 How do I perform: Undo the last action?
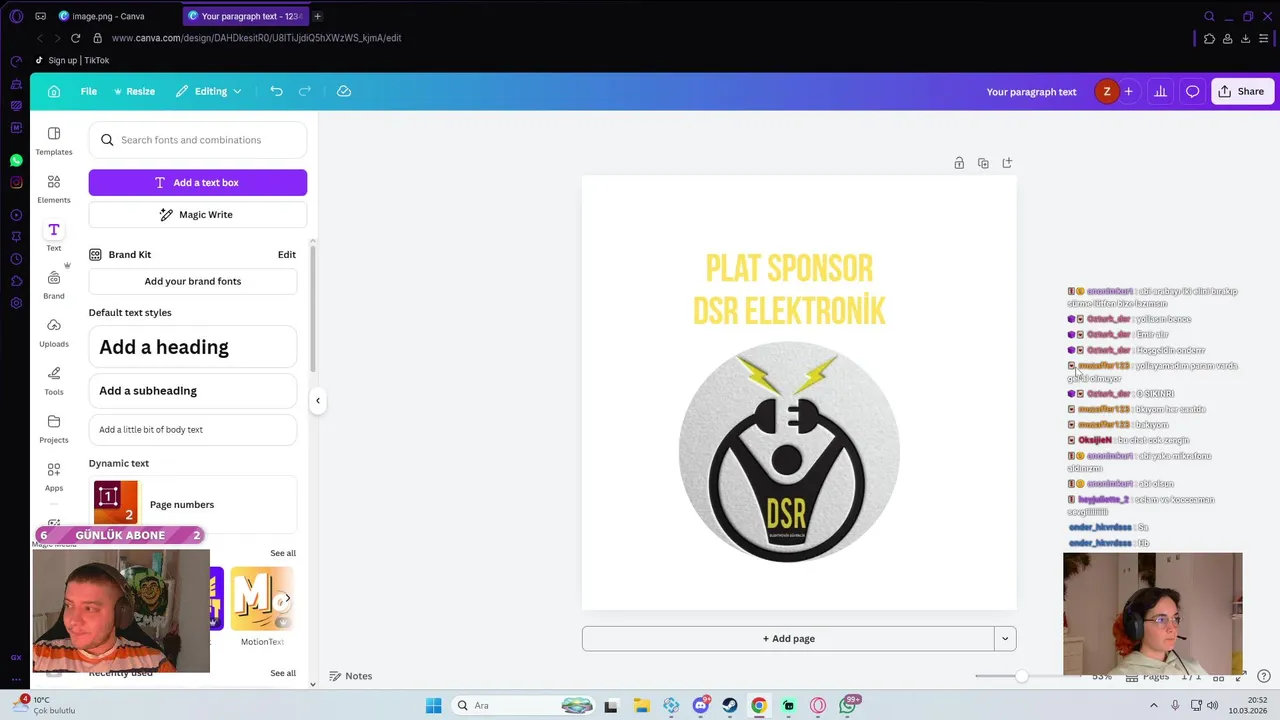[276, 91]
